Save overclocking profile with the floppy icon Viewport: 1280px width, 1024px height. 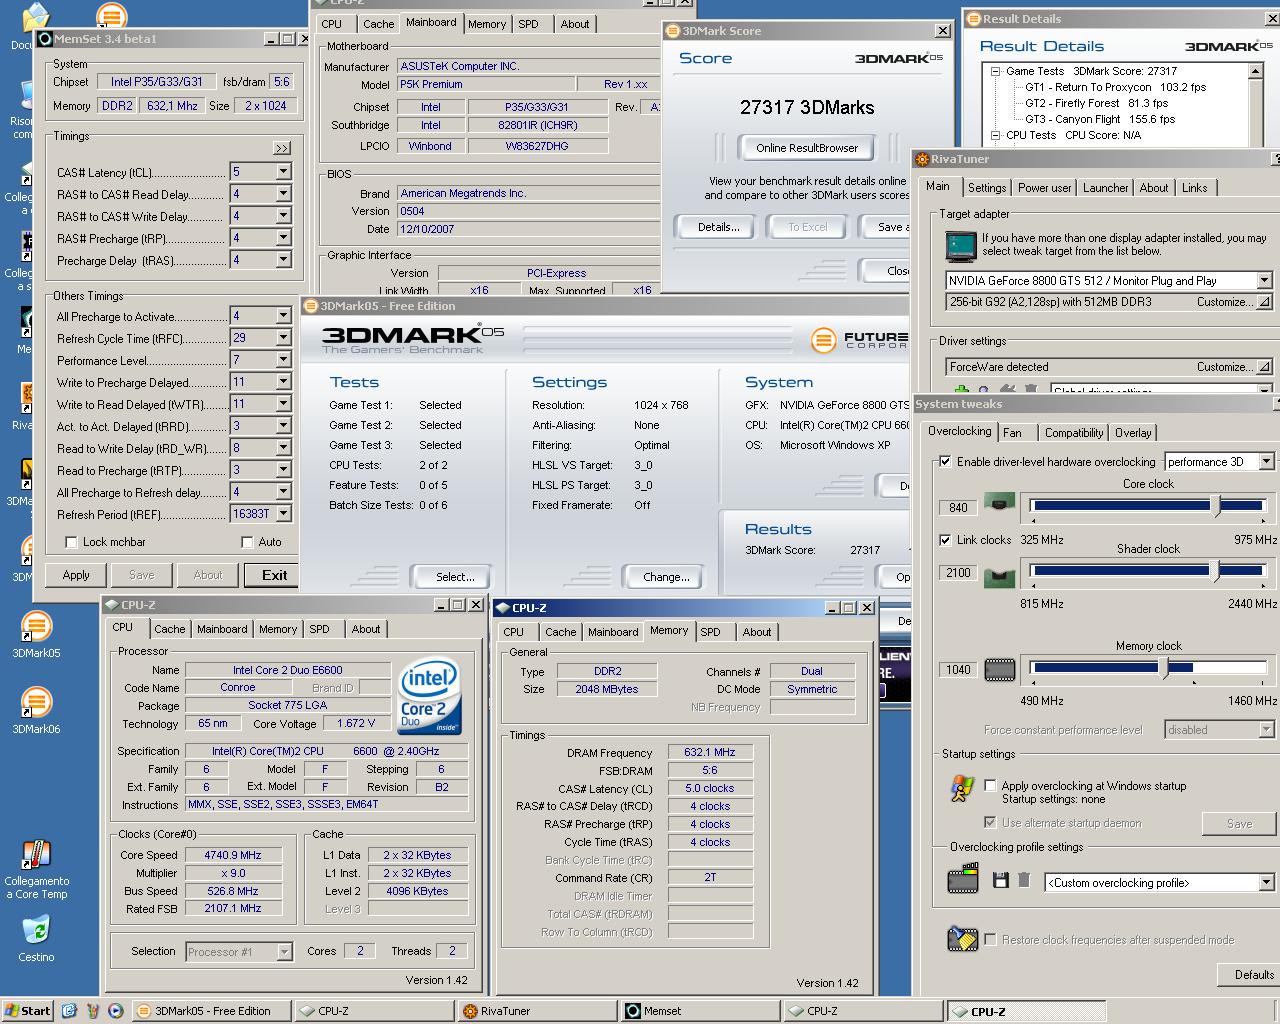click(x=1000, y=880)
